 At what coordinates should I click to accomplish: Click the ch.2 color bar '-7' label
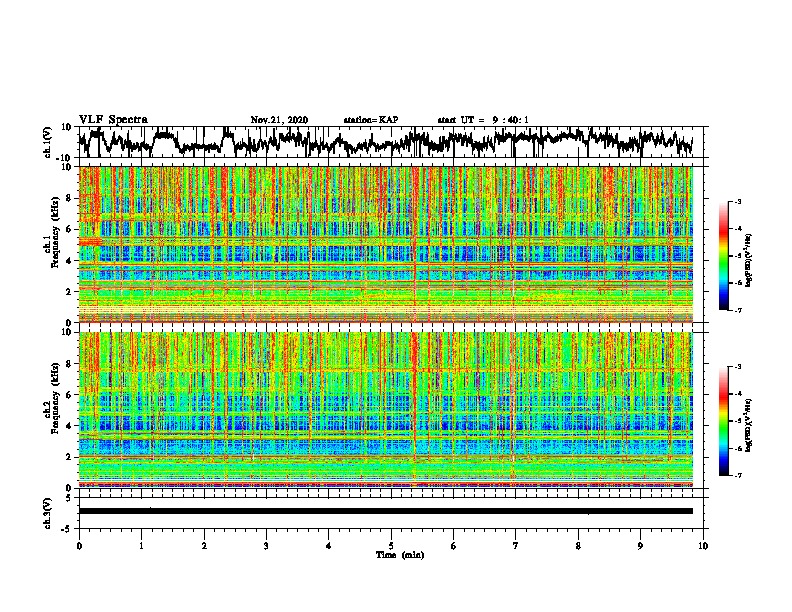737,475
